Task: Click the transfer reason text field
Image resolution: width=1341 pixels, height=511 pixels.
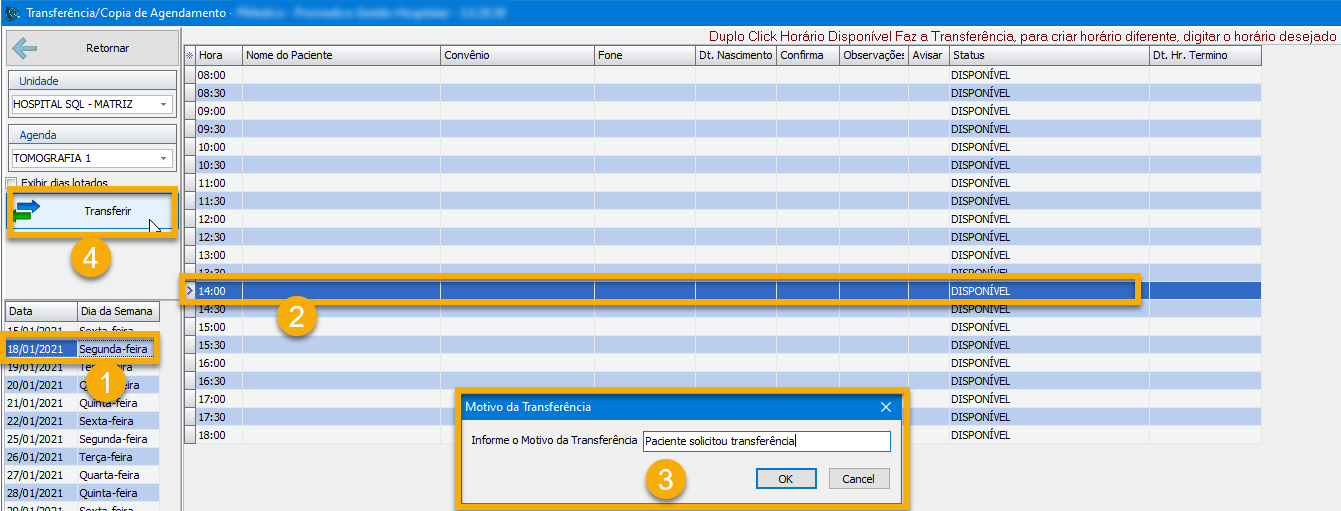Action: pyautogui.click(x=765, y=441)
